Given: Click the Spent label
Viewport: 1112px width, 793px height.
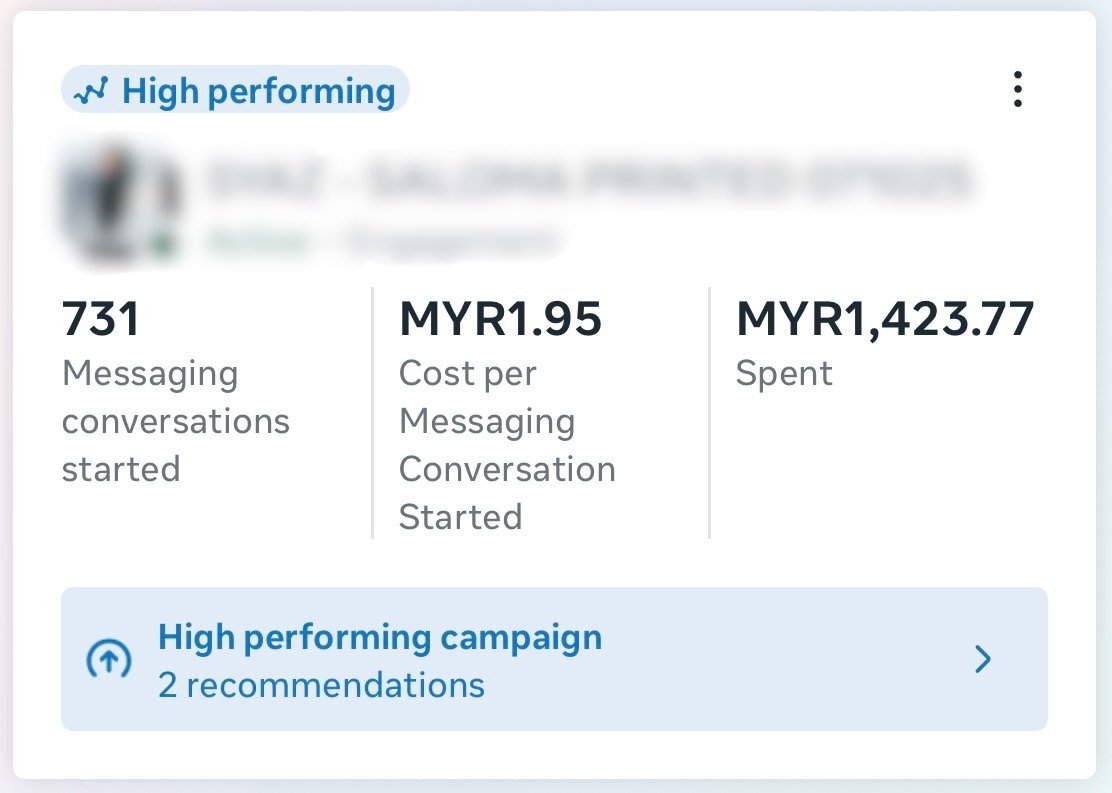Looking at the screenshot, I should click(784, 374).
